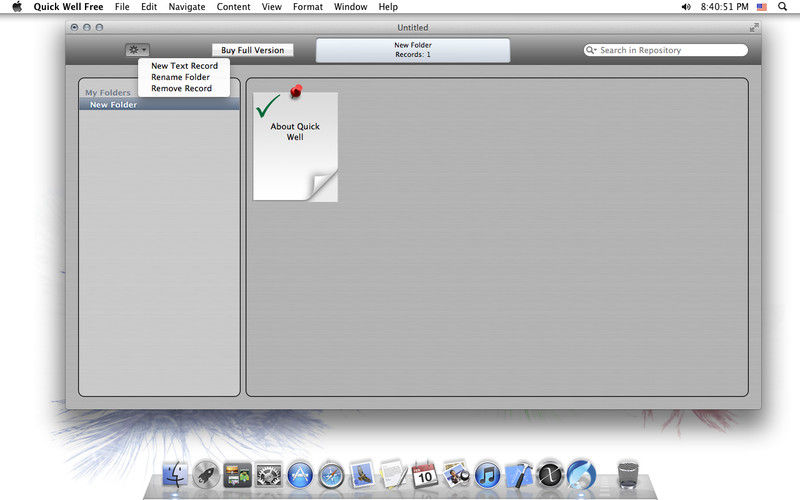Image resolution: width=800 pixels, height=500 pixels.
Task: Open the paper and pen document icon in the Dock
Action: 393,474
